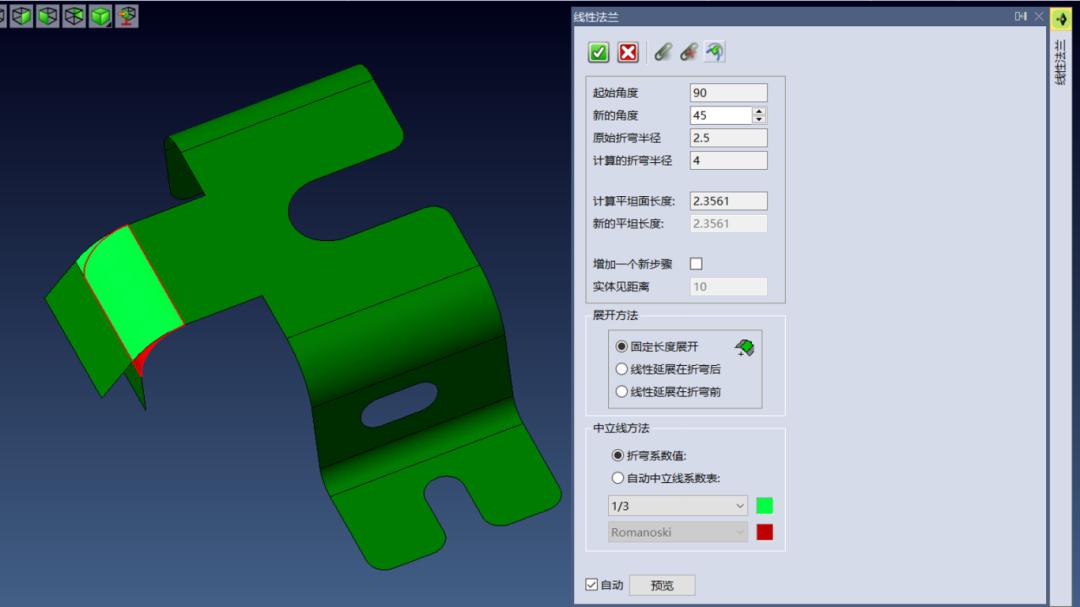Select the 折弯系数值 radio option
Image resolution: width=1080 pixels, height=607 pixels.
617,455
